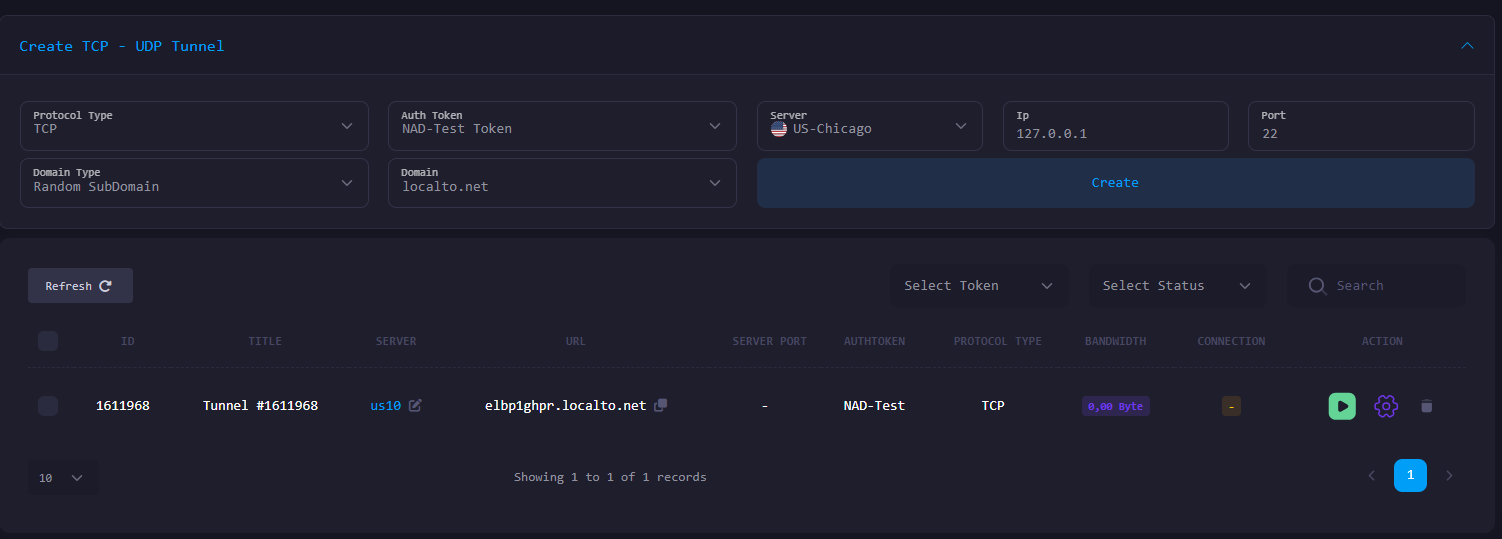The height and width of the screenshot is (539, 1502).
Task: Open the Select Status filter
Action: click(1177, 286)
